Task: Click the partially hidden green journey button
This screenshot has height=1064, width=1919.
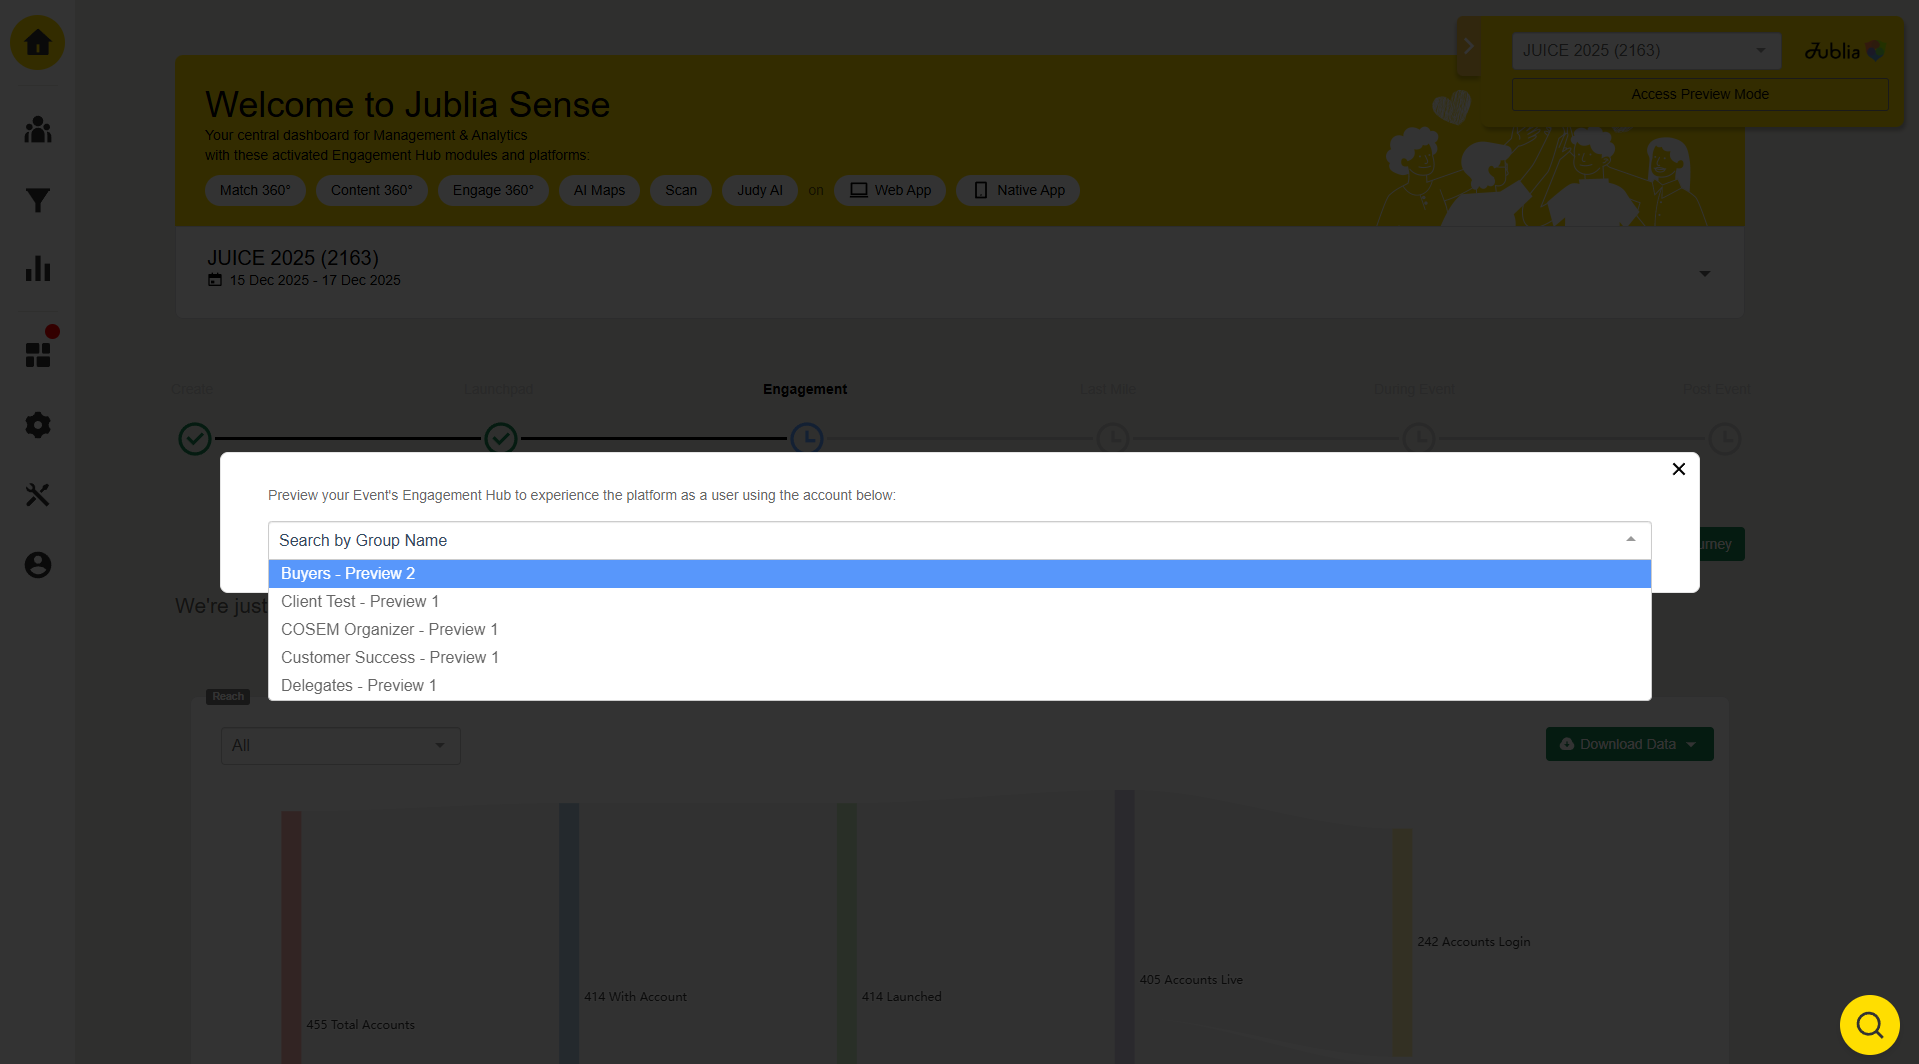Action: (1722, 544)
